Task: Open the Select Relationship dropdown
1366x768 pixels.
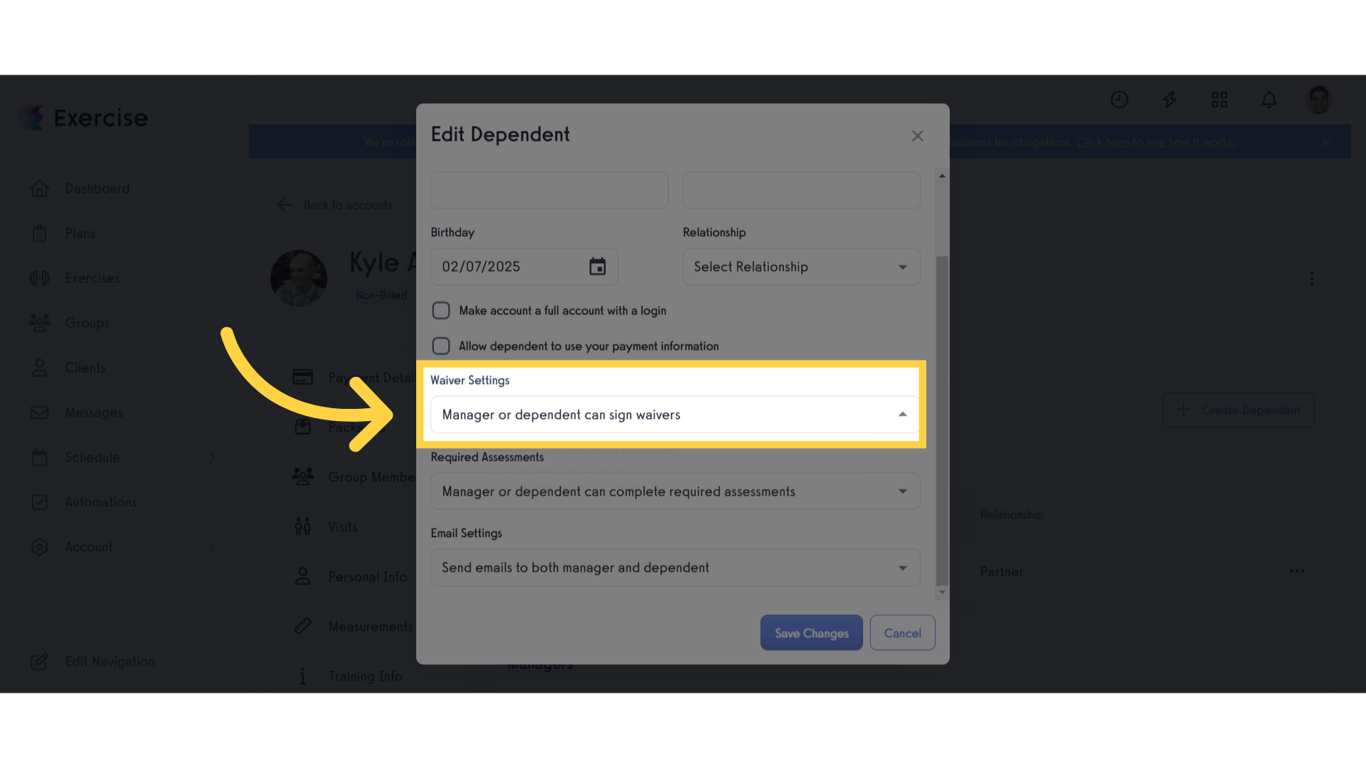Action: pos(801,266)
